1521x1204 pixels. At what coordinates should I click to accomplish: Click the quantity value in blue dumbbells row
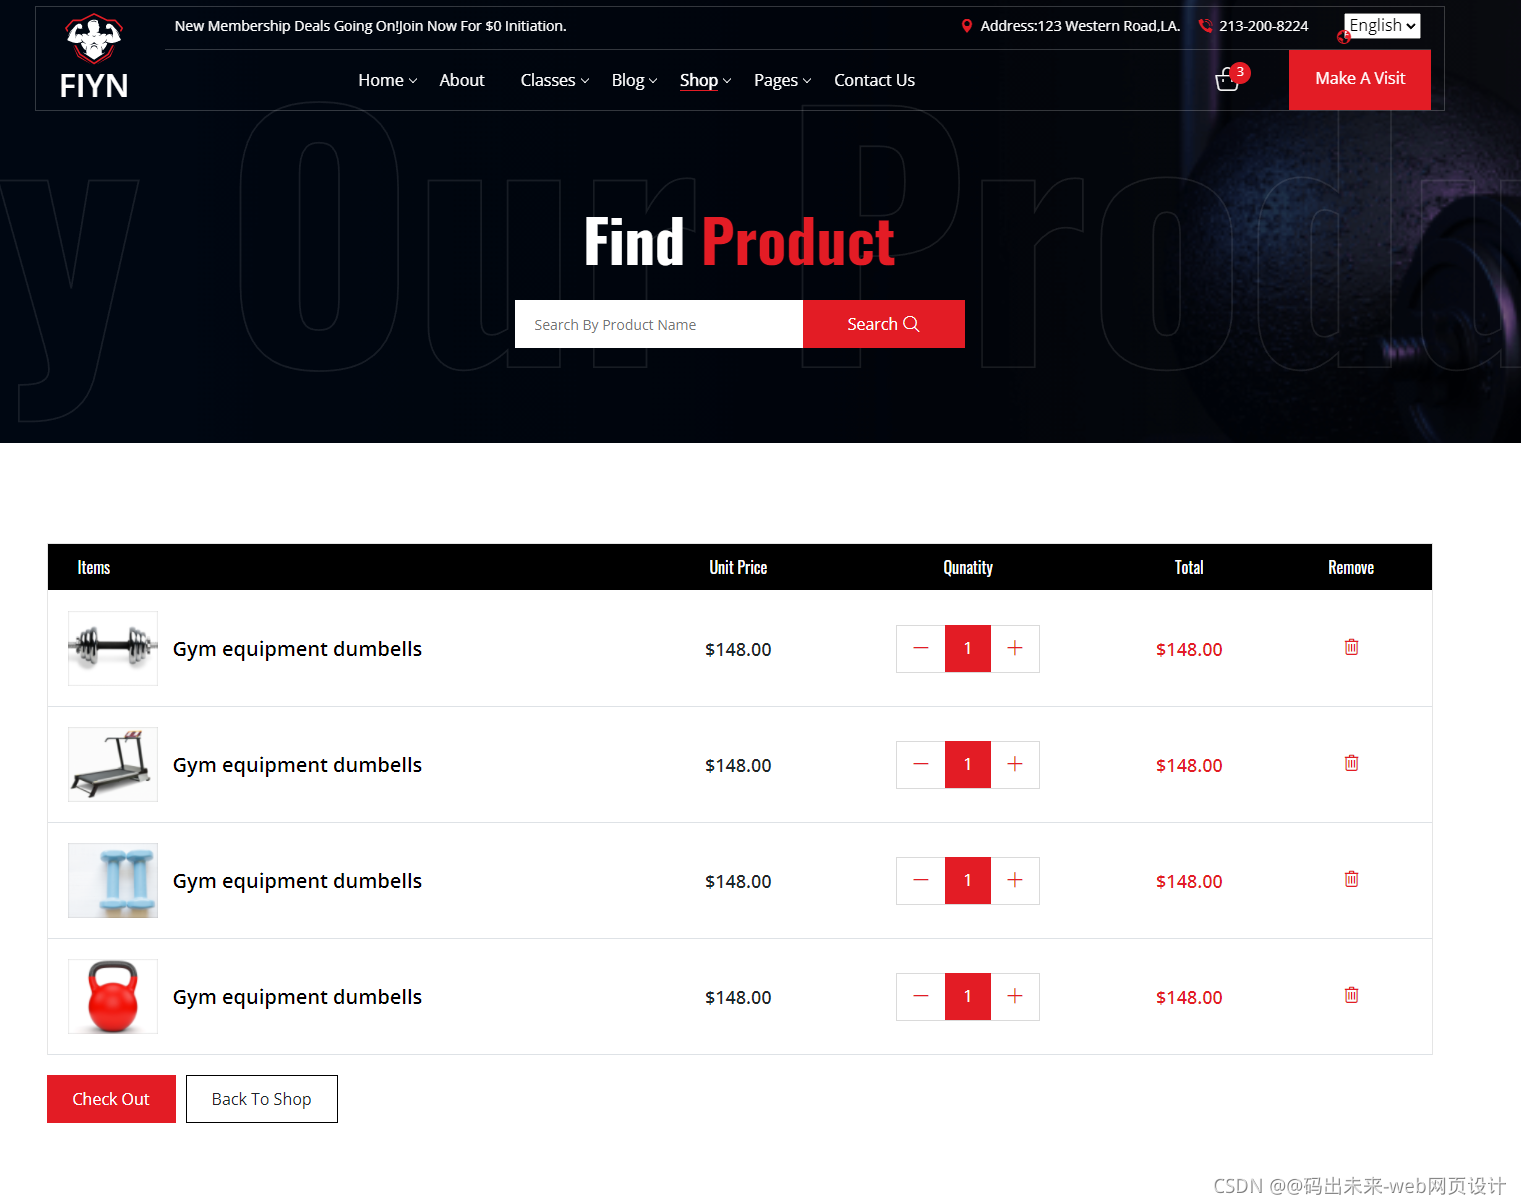click(968, 881)
